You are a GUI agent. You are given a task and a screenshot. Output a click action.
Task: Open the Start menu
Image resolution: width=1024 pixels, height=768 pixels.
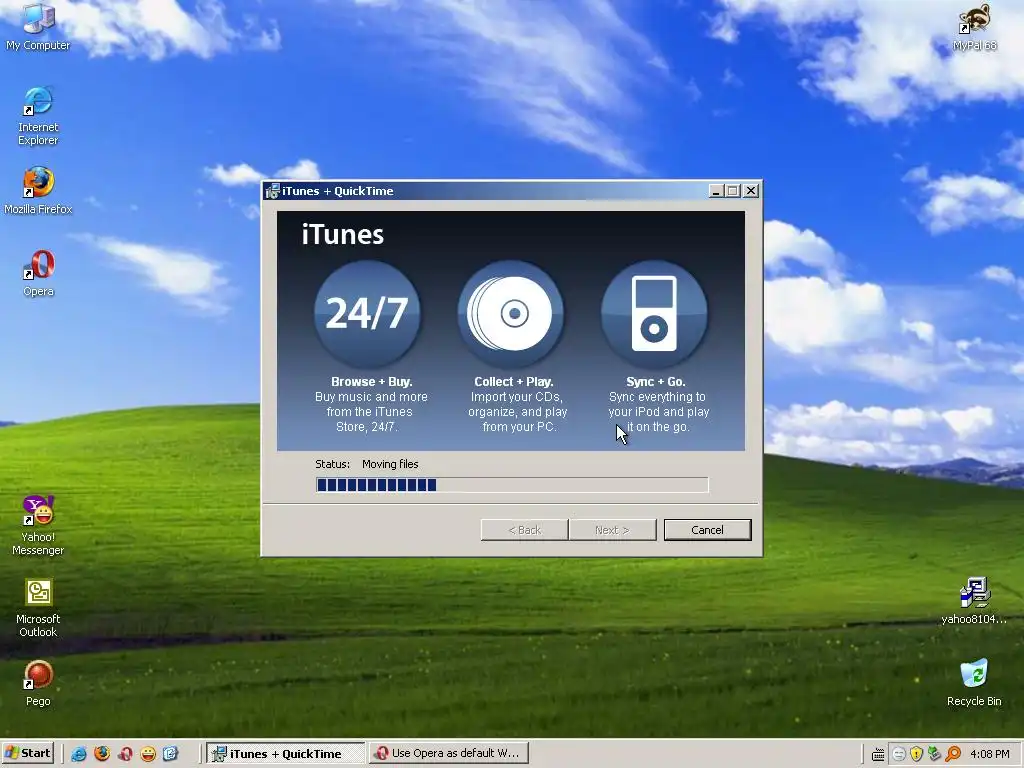point(29,753)
